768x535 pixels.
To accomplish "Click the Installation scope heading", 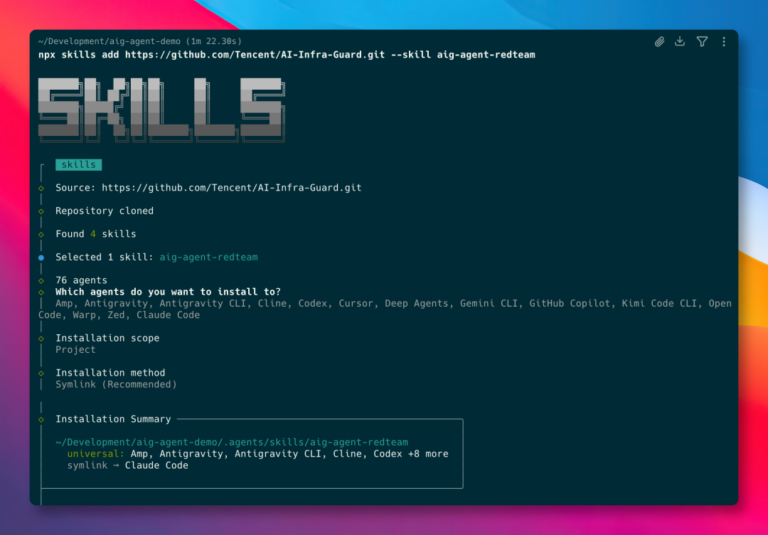I will 107,338.
